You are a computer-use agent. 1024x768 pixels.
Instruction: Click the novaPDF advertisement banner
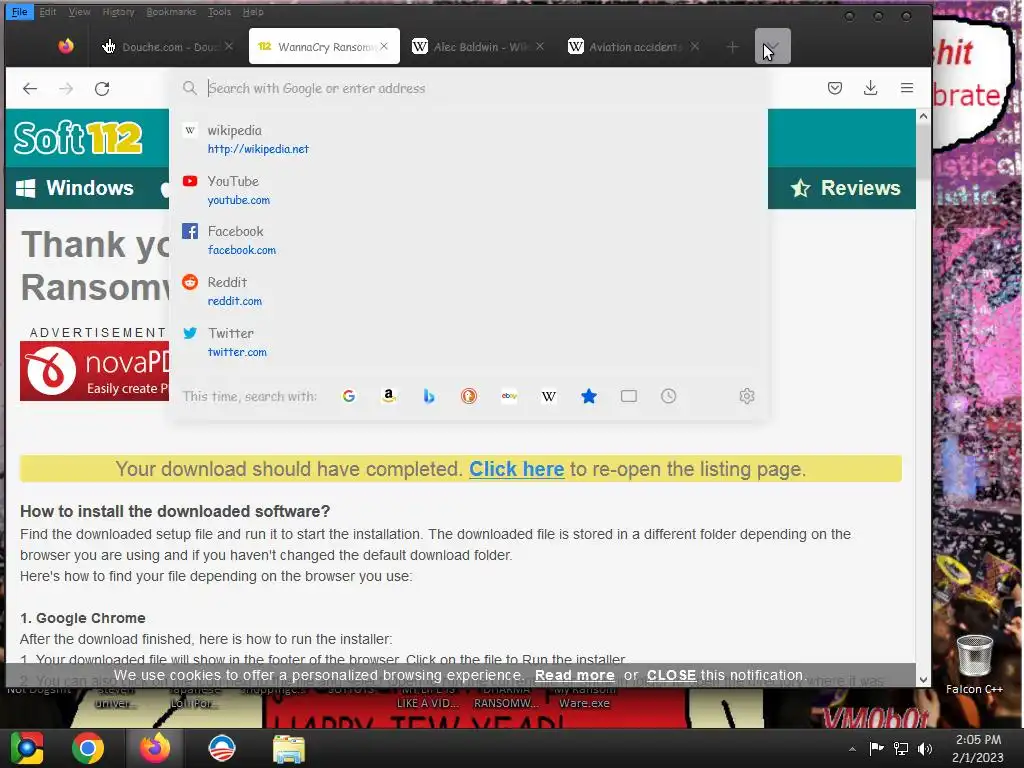pos(95,371)
